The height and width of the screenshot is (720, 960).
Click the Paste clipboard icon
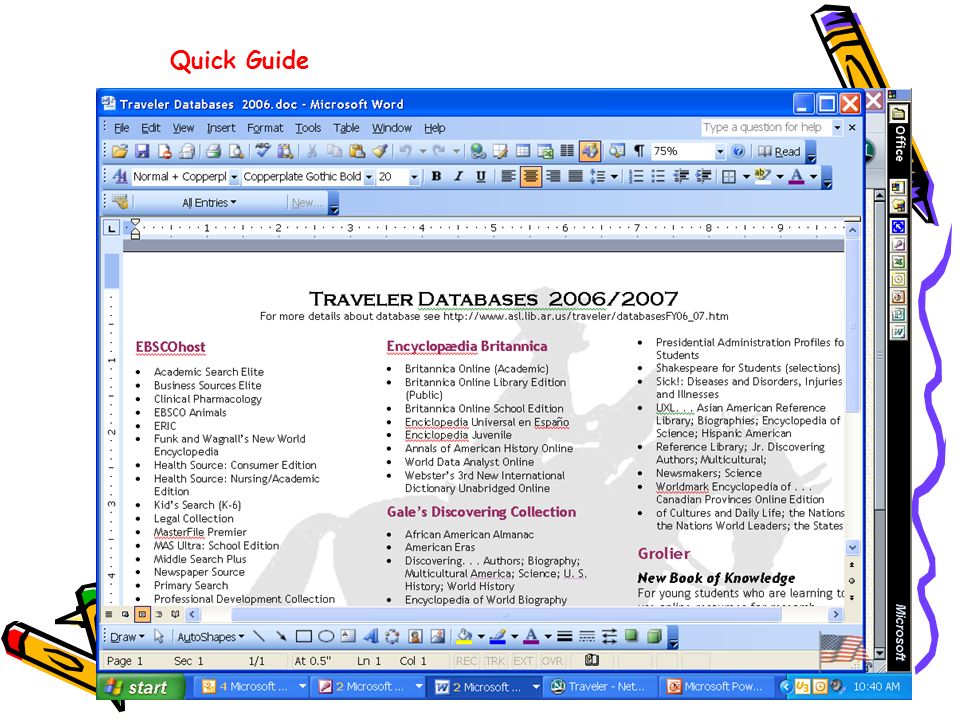coord(357,151)
